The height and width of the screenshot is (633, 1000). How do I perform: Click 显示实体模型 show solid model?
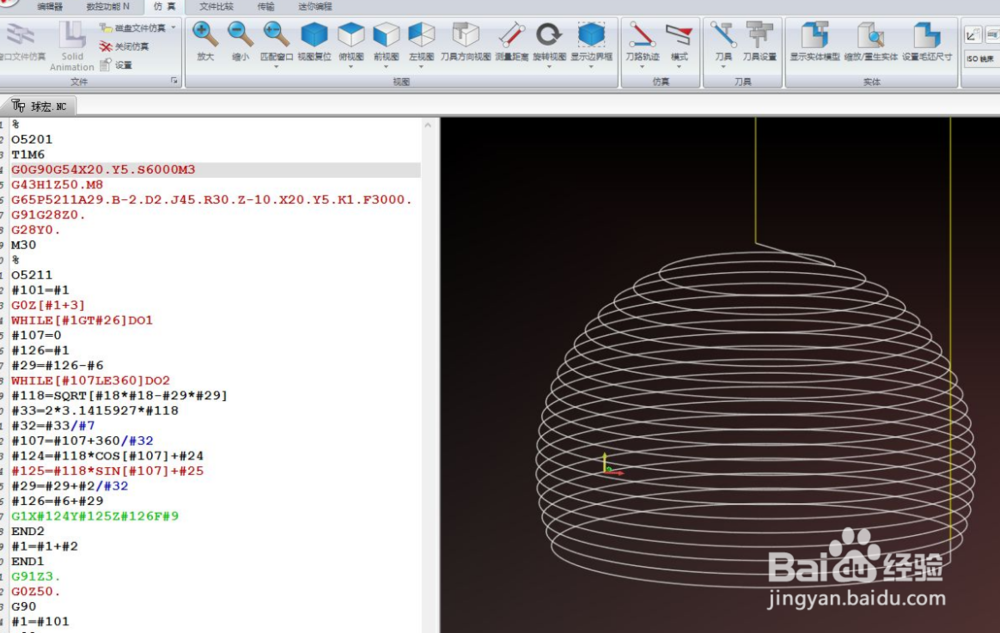814,34
